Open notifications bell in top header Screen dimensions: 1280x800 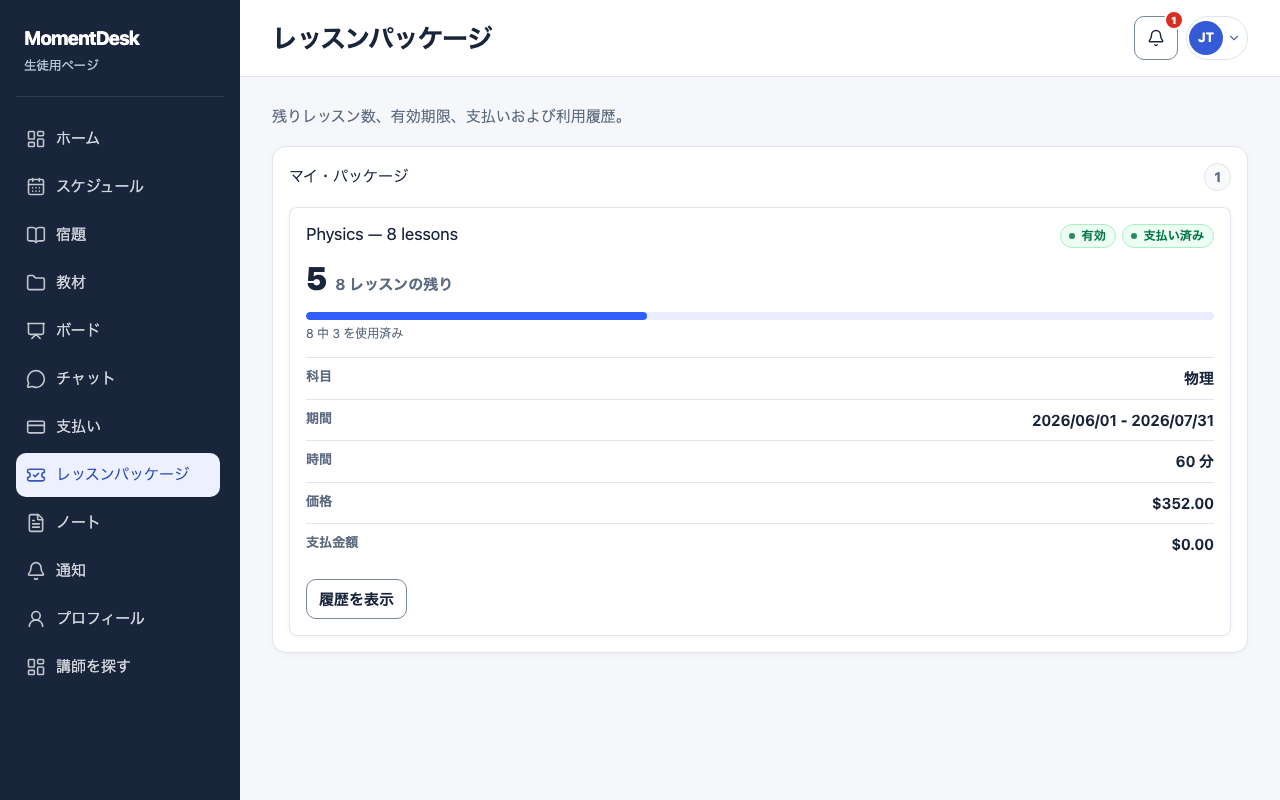[x=1156, y=38]
